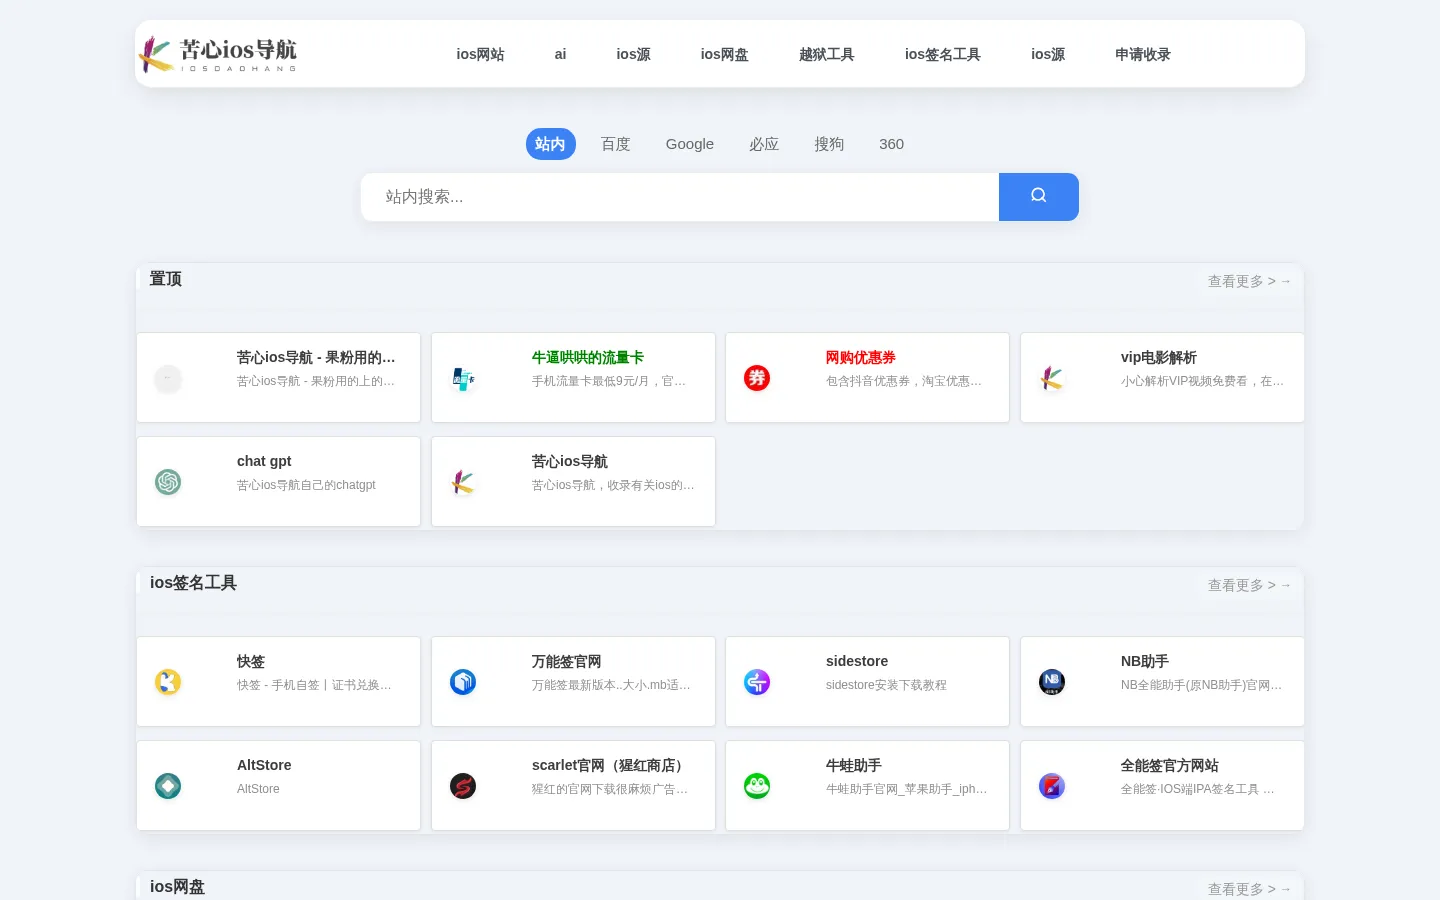Click description 小心解析VIP视频免费看
Viewport: 1440px width, 900px height.
pyautogui.click(x=1202, y=381)
